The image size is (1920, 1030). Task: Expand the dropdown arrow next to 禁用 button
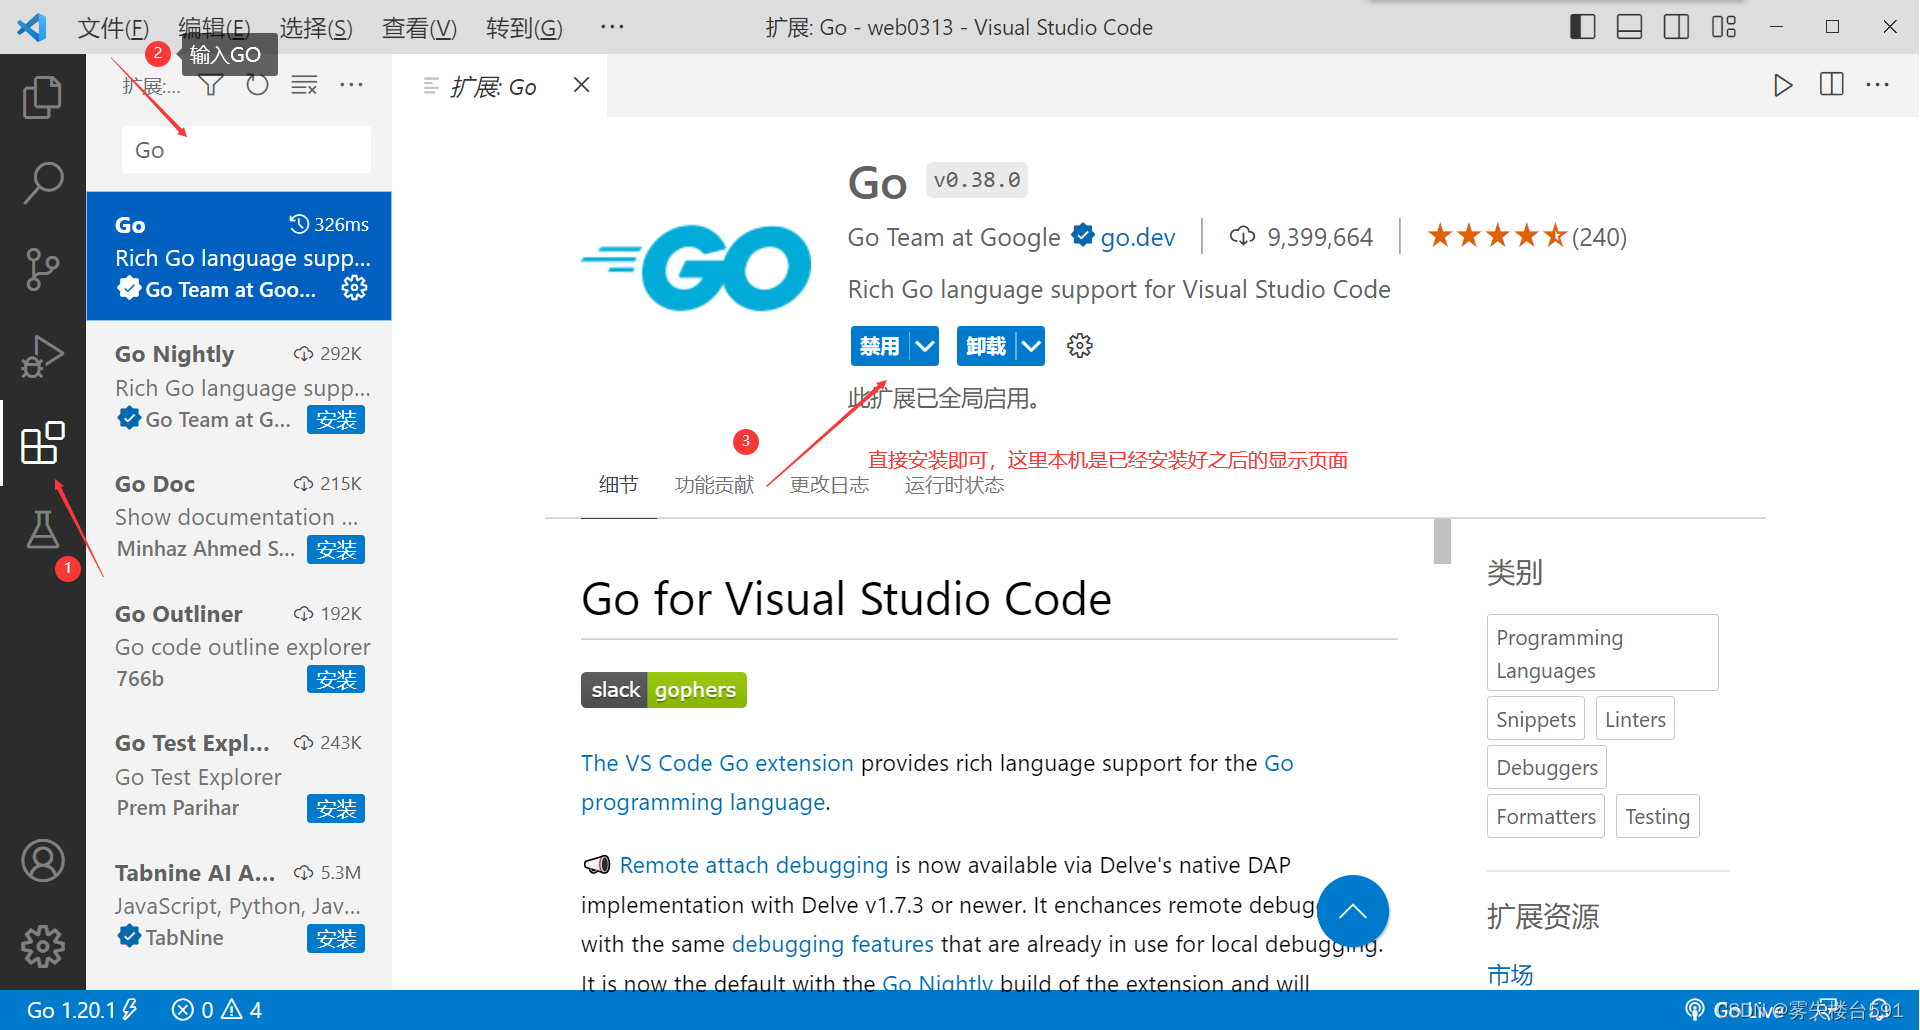924,345
